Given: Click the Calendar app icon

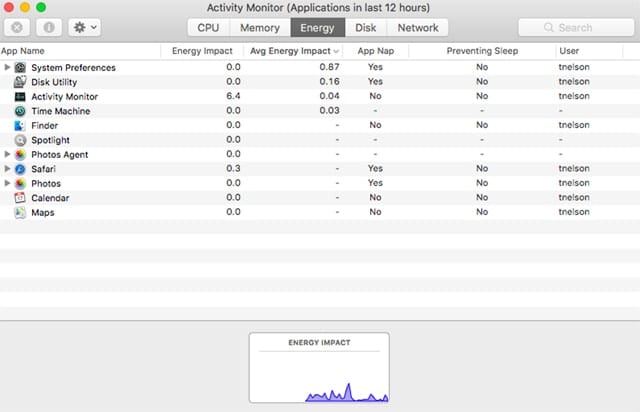Looking at the screenshot, I should (21, 198).
